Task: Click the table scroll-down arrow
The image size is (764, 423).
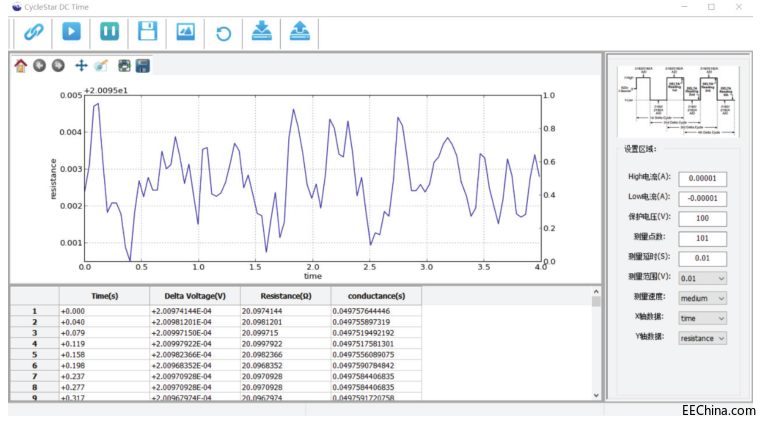Action: 596,395
